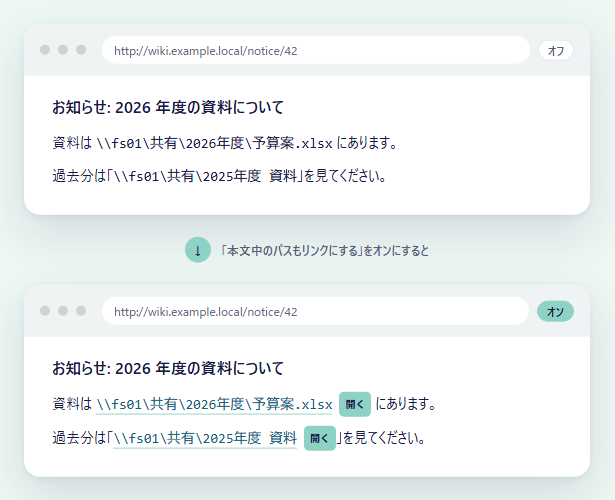Click the 開く button next to 2025年度 資料
This screenshot has height=500, width=615.
point(320,438)
